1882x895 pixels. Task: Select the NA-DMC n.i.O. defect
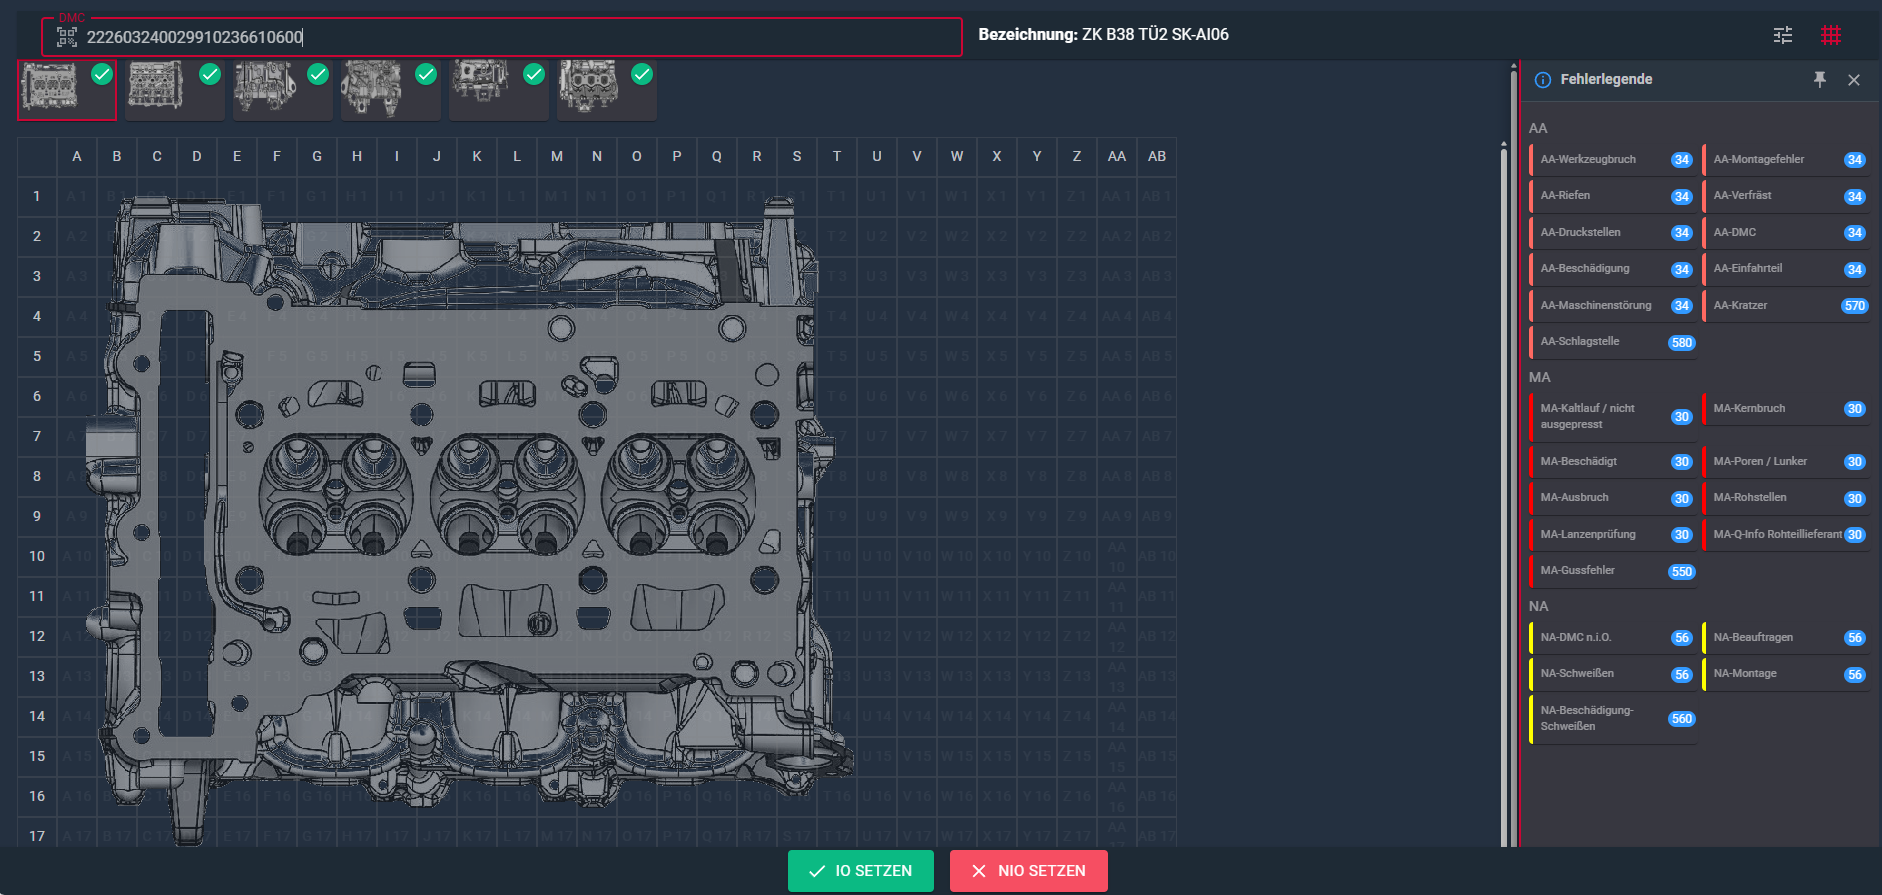coord(1613,638)
